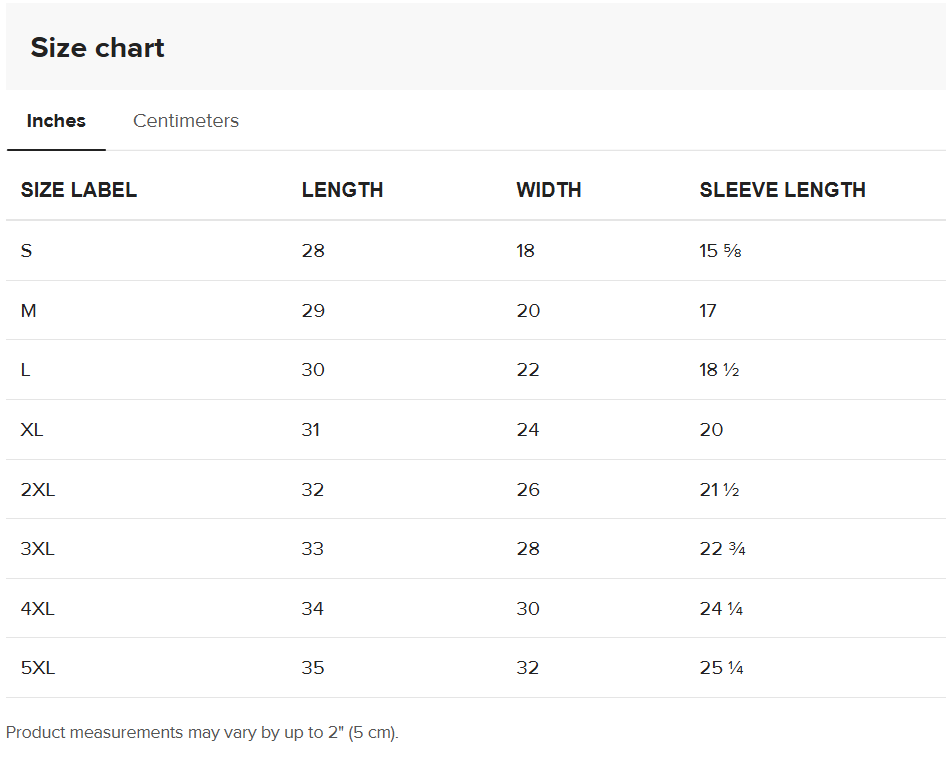Select the 4XL size row label
946x775 pixels.
[x=37, y=609]
